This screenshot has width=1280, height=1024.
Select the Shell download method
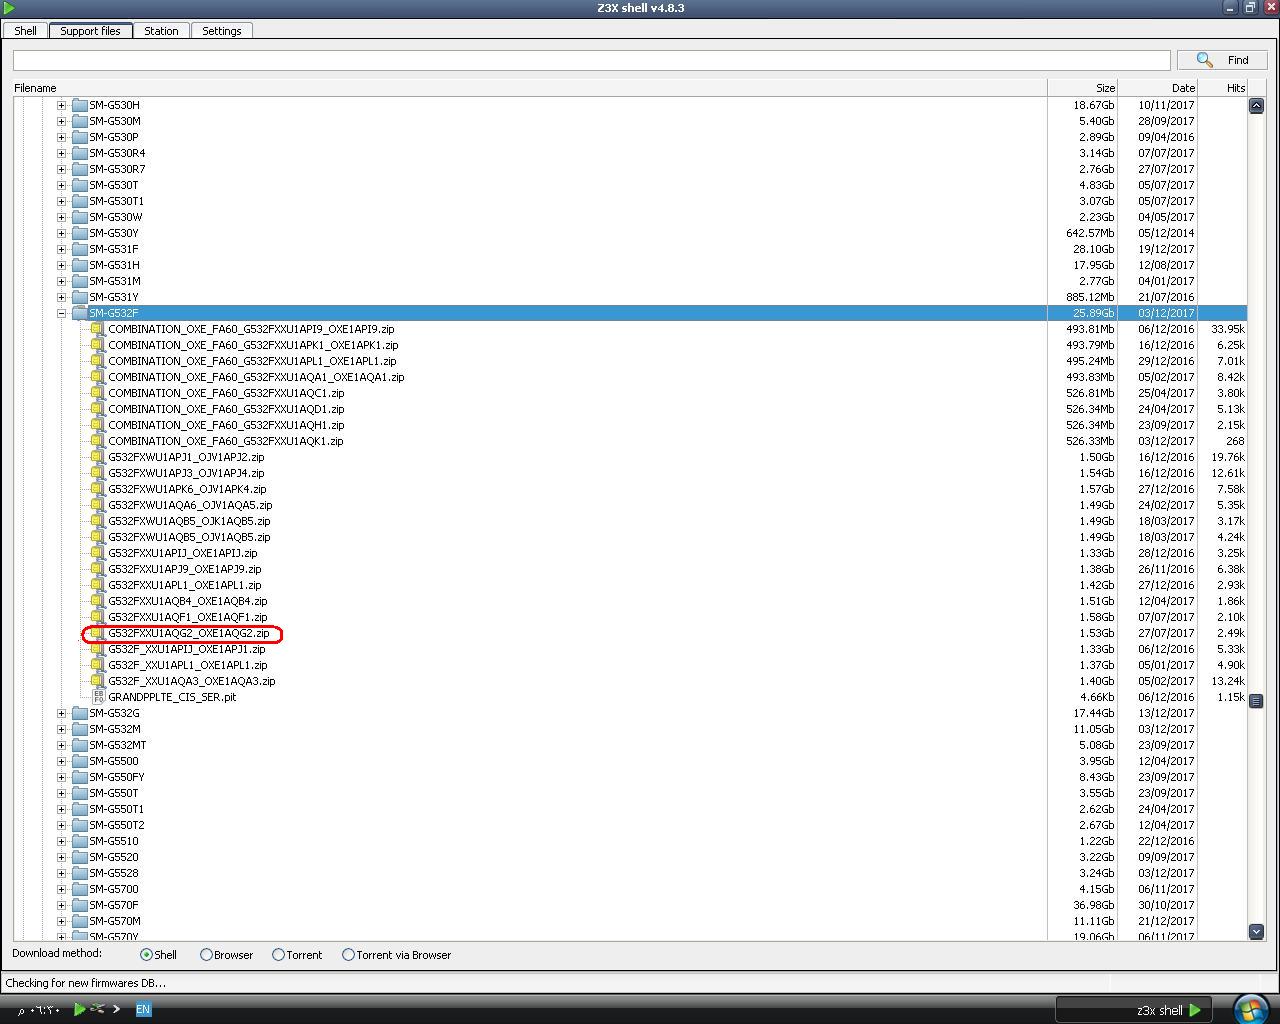147,955
